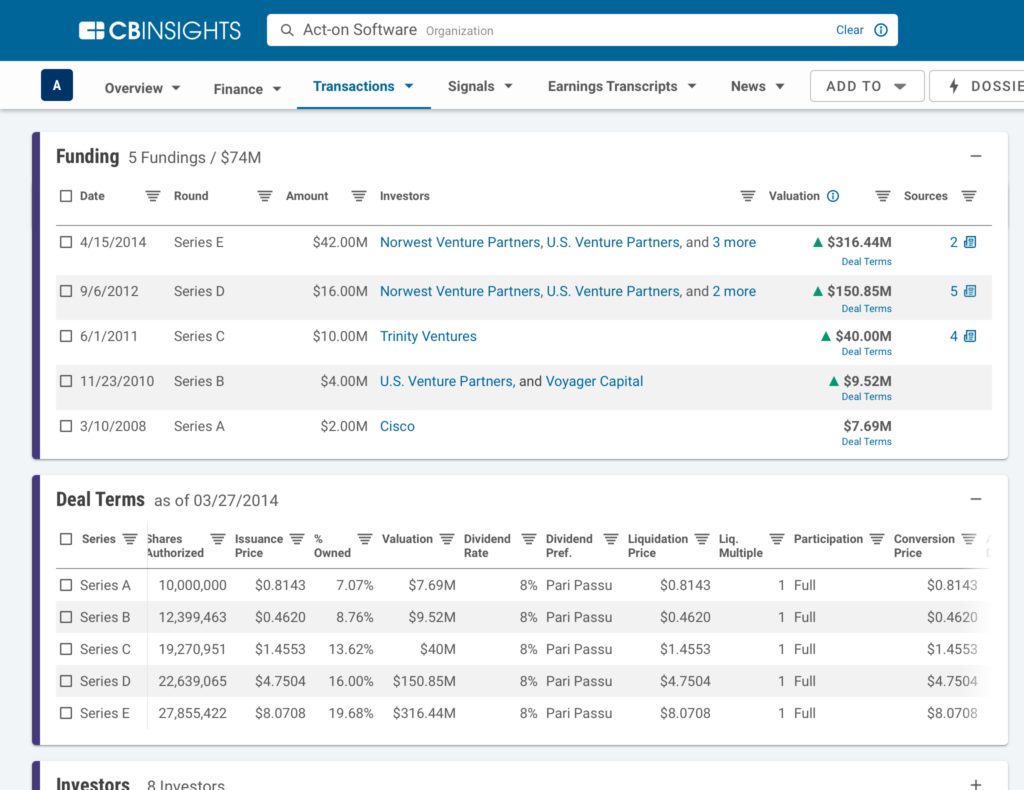This screenshot has height=790, width=1024.
Task: Open the Valuation info tooltip icon
Action: pos(833,196)
